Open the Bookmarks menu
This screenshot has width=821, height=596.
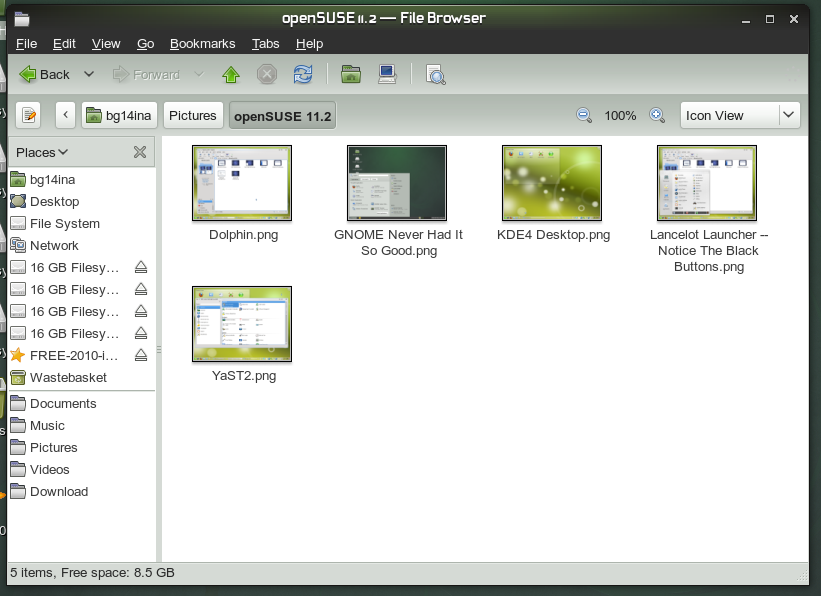pyautogui.click(x=202, y=43)
